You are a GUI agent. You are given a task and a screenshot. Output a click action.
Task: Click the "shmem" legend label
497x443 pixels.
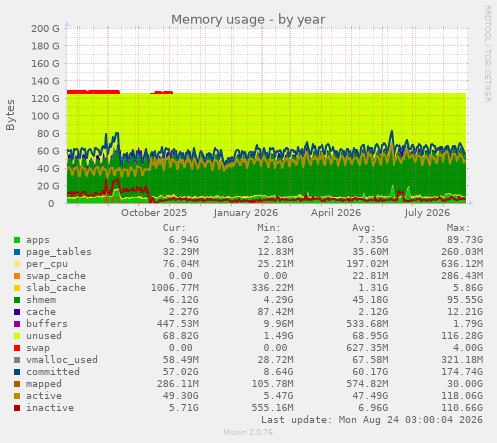click(x=41, y=300)
